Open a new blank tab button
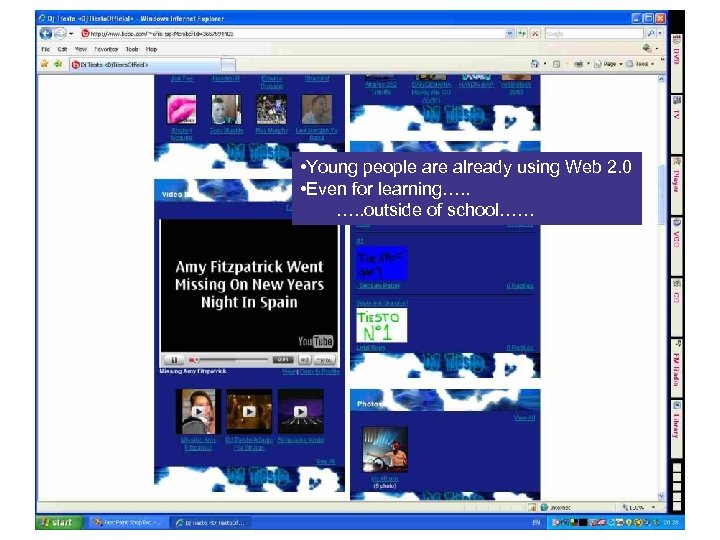Screen dimensions: 720x540 pos(228,65)
